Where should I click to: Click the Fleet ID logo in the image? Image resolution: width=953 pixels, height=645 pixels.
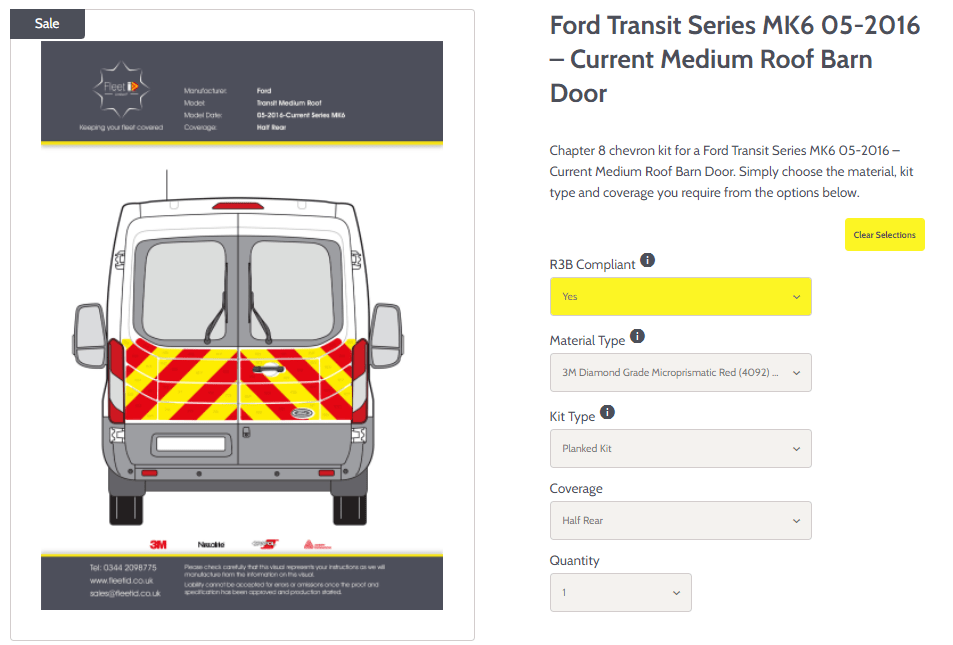coord(121,89)
